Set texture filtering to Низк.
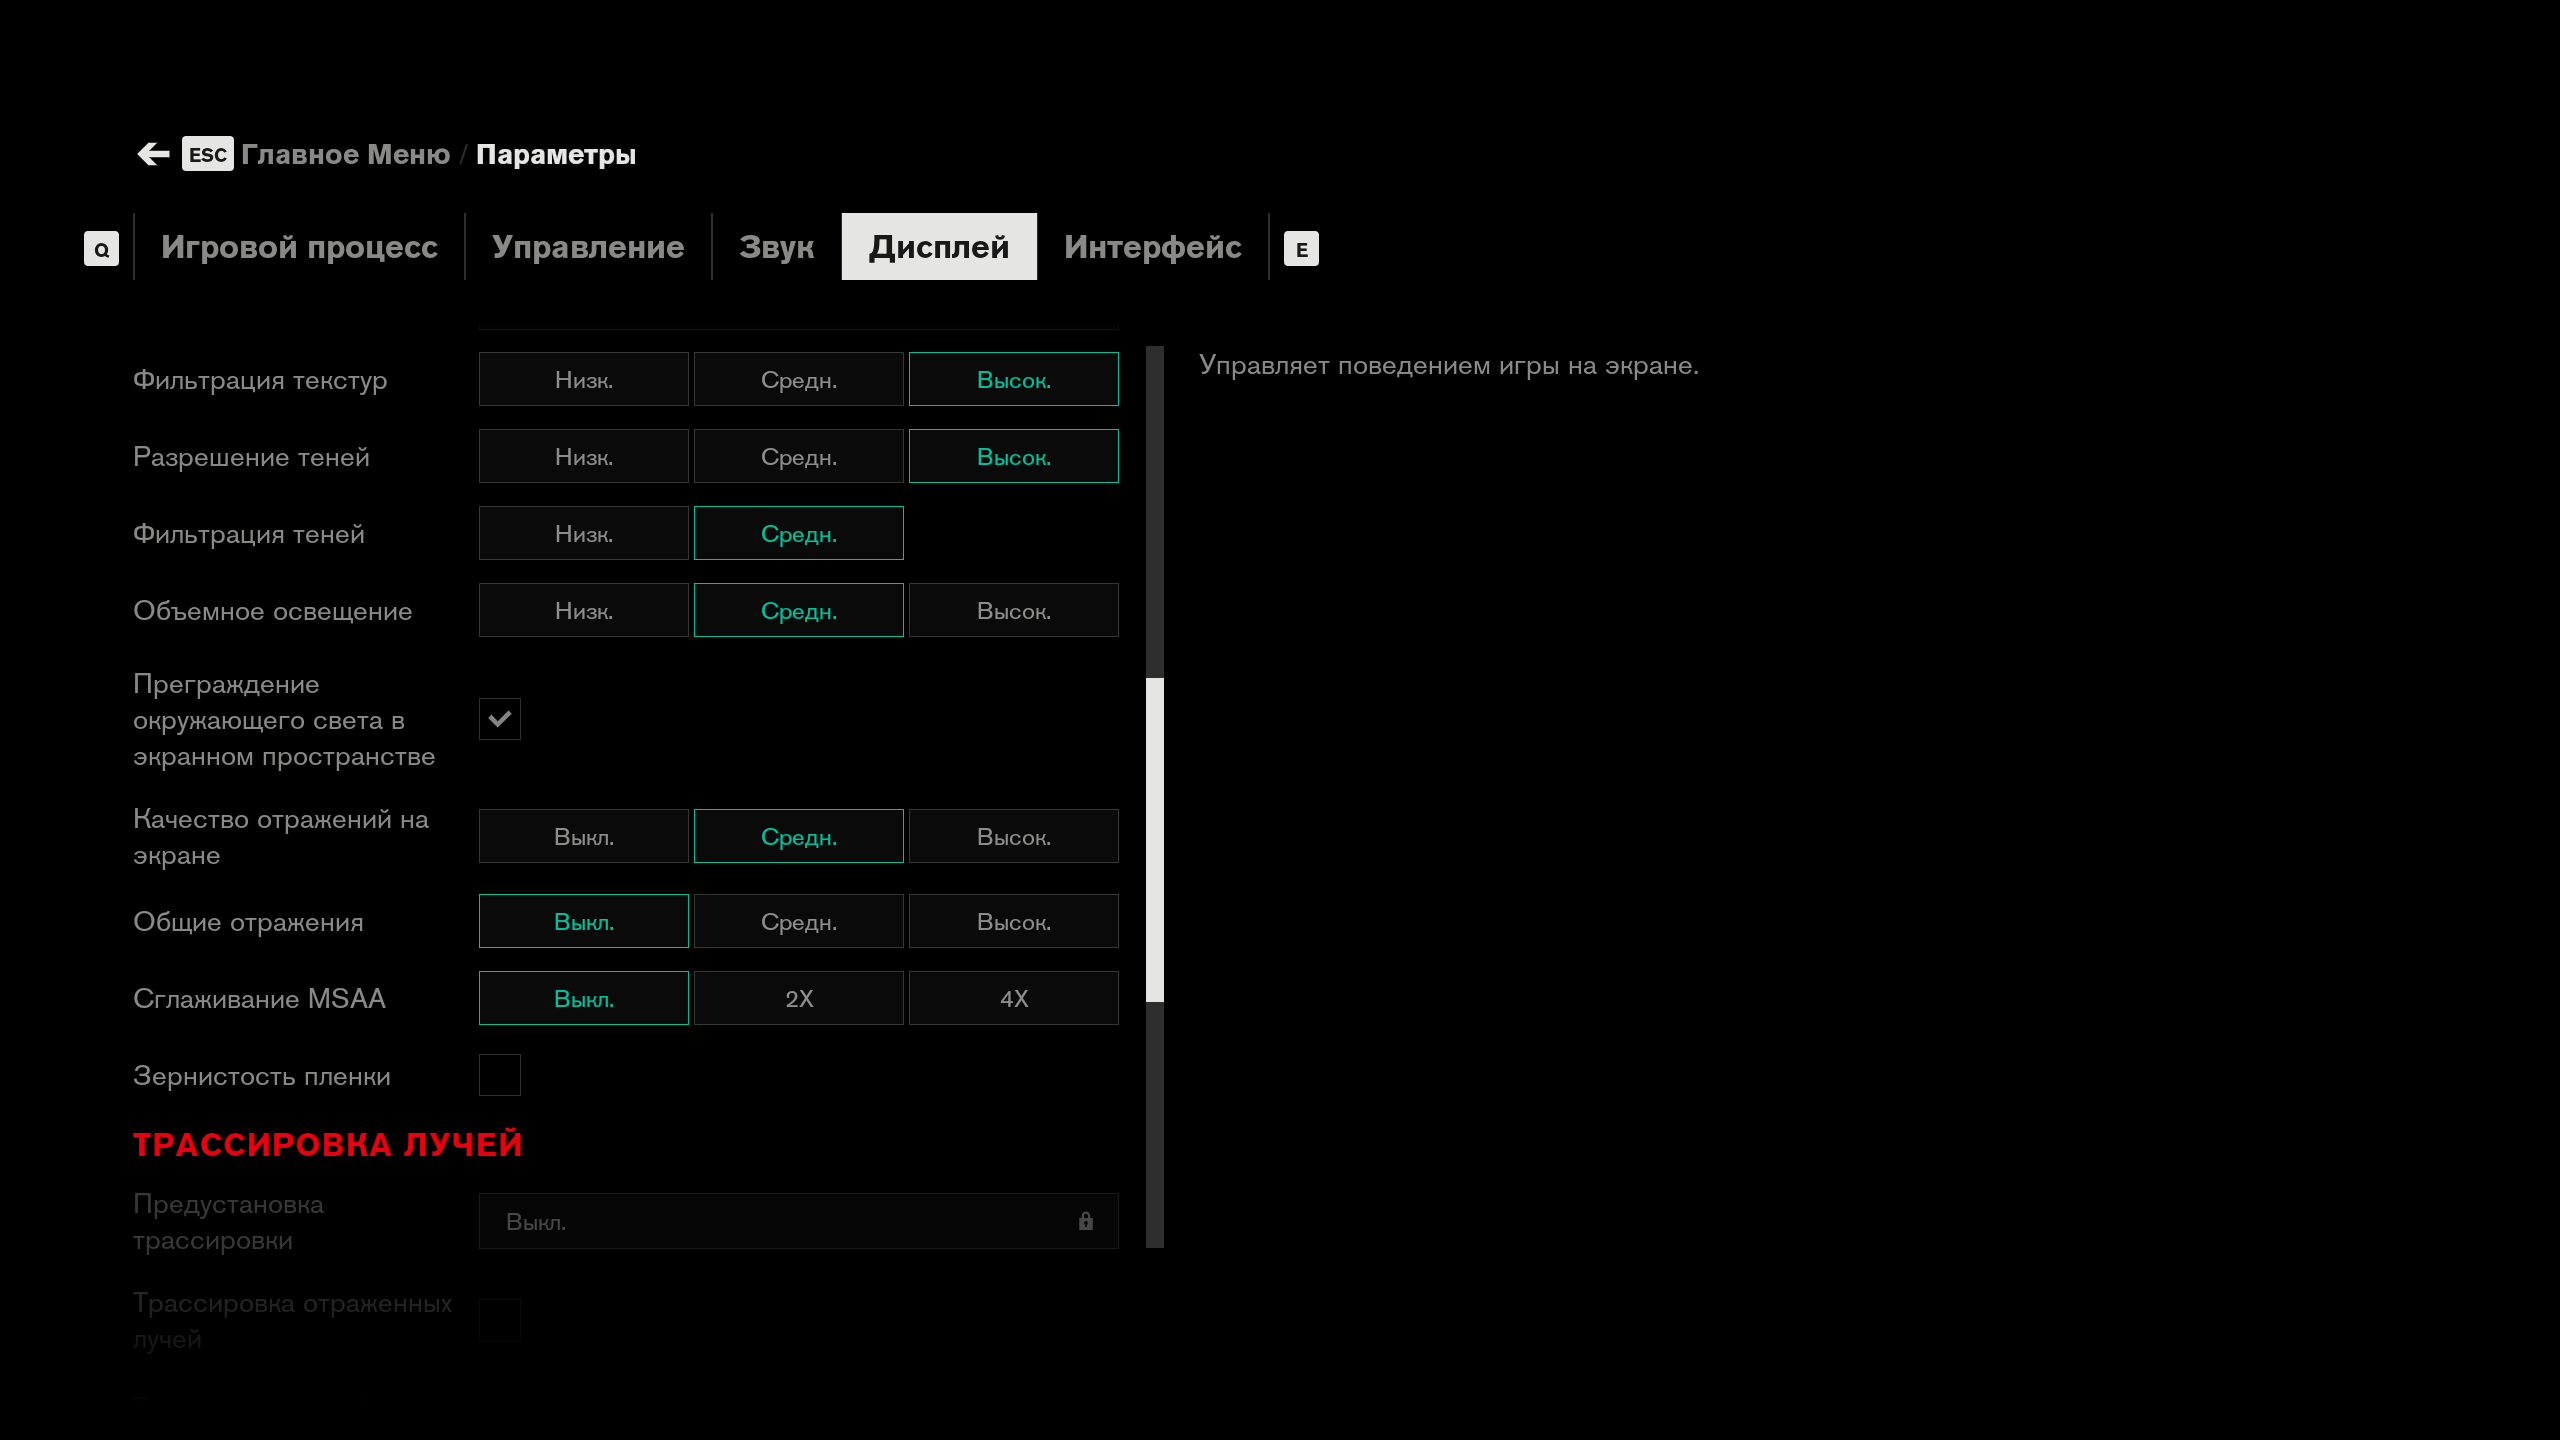Screen dimensions: 2560x1440 pyautogui.click(x=583, y=379)
